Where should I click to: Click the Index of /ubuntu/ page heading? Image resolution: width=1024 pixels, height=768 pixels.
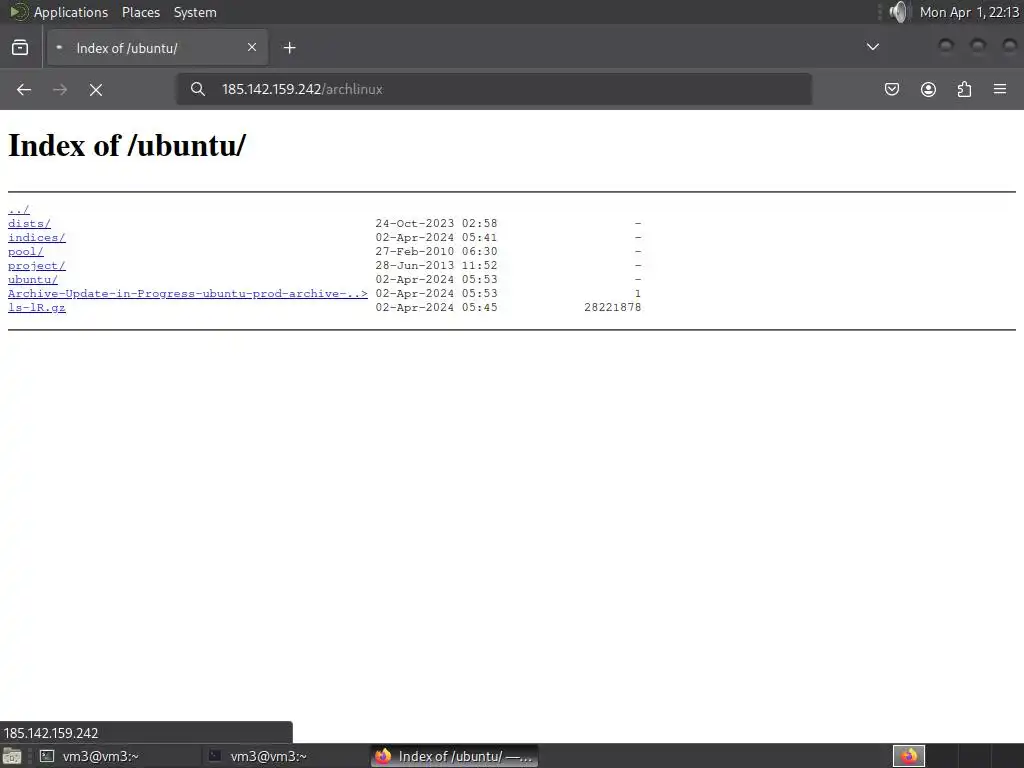[x=127, y=145]
